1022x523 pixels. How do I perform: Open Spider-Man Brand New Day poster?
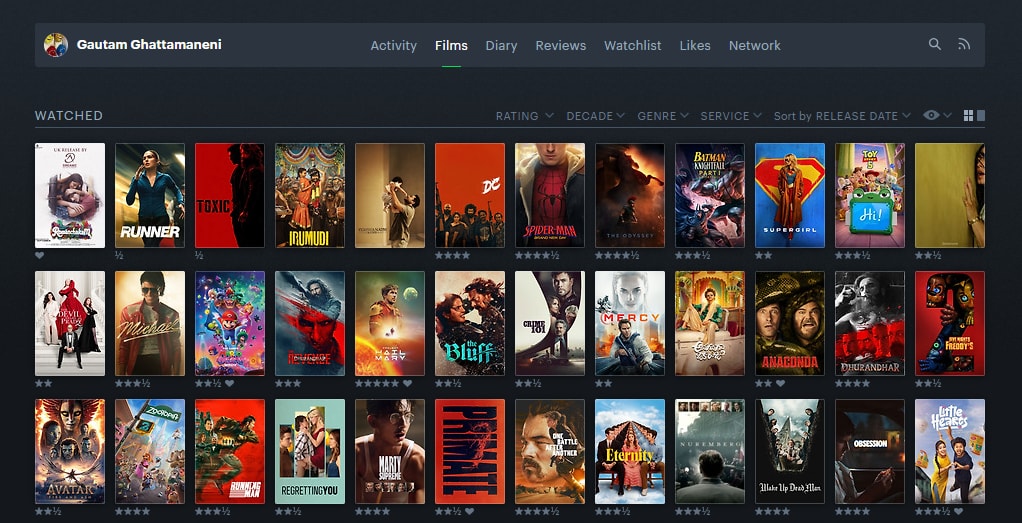[549, 196]
